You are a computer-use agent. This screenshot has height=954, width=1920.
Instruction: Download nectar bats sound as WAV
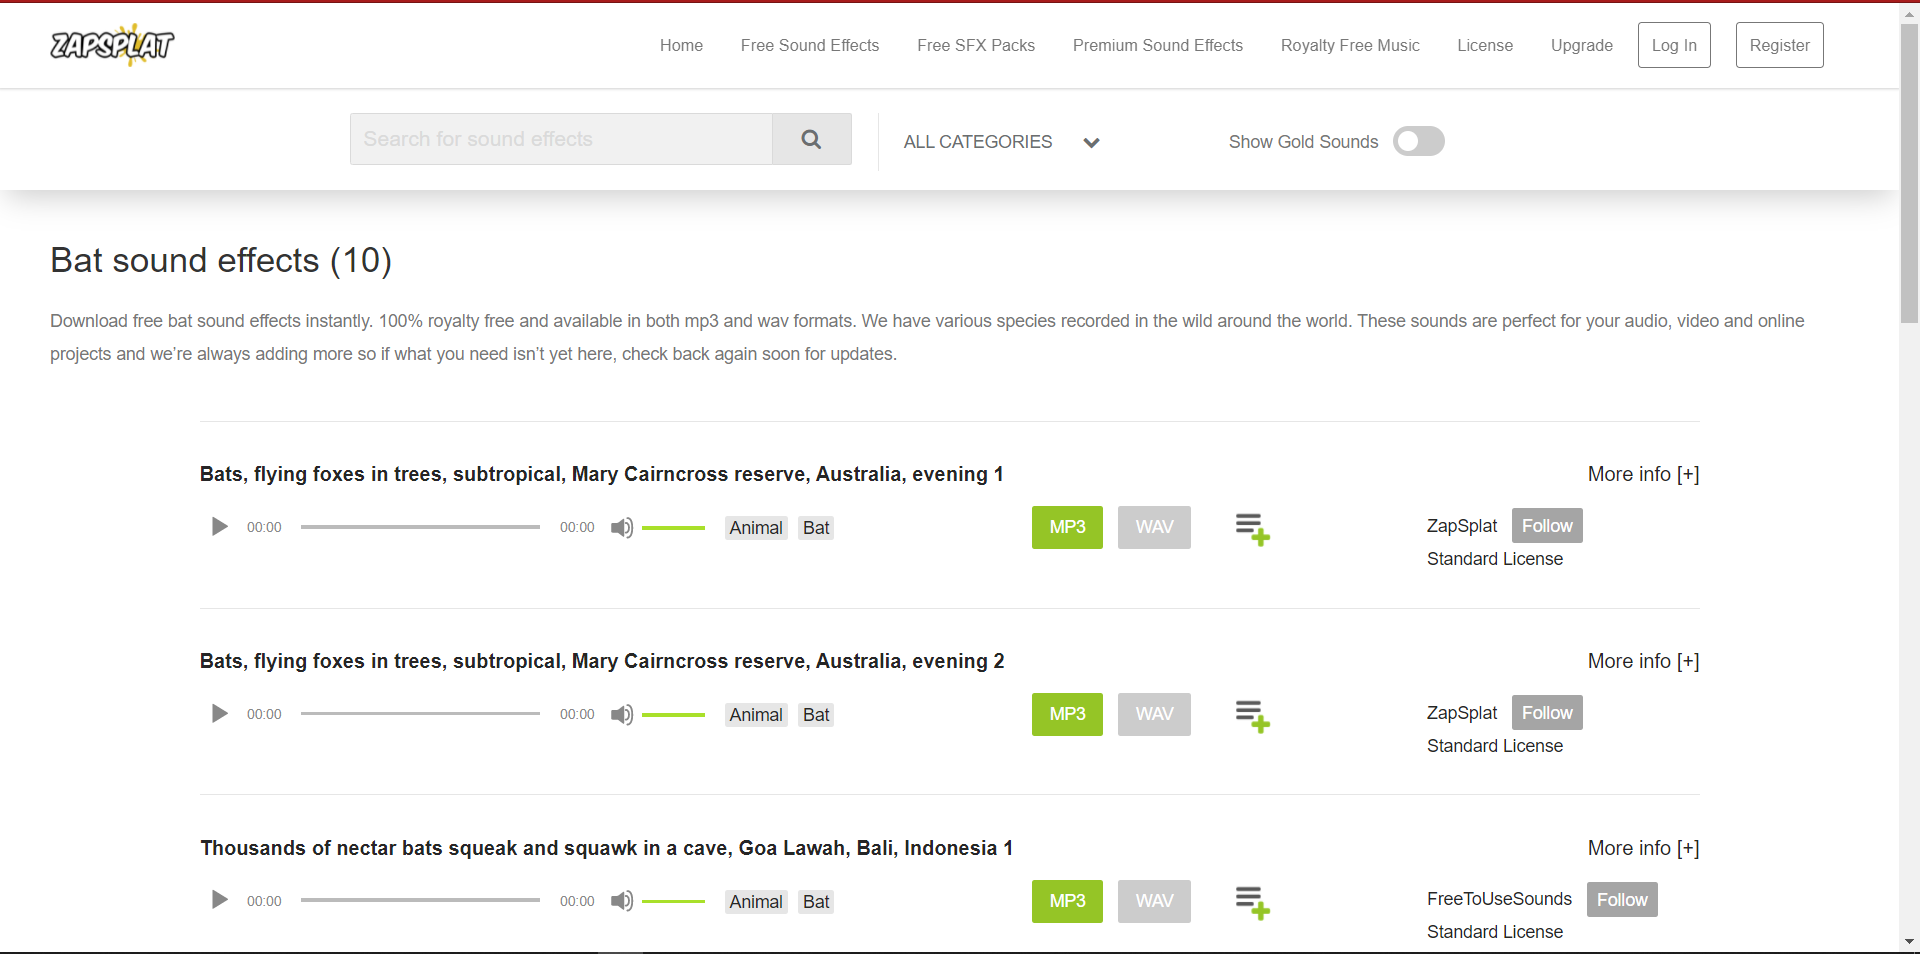tap(1154, 901)
